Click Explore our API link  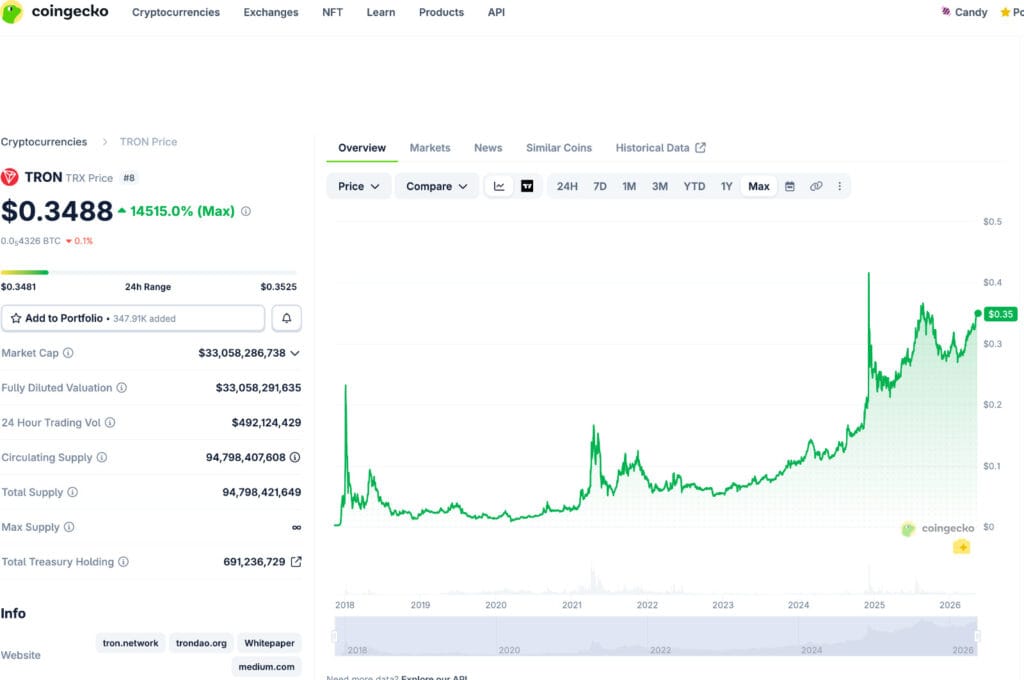[434, 677]
